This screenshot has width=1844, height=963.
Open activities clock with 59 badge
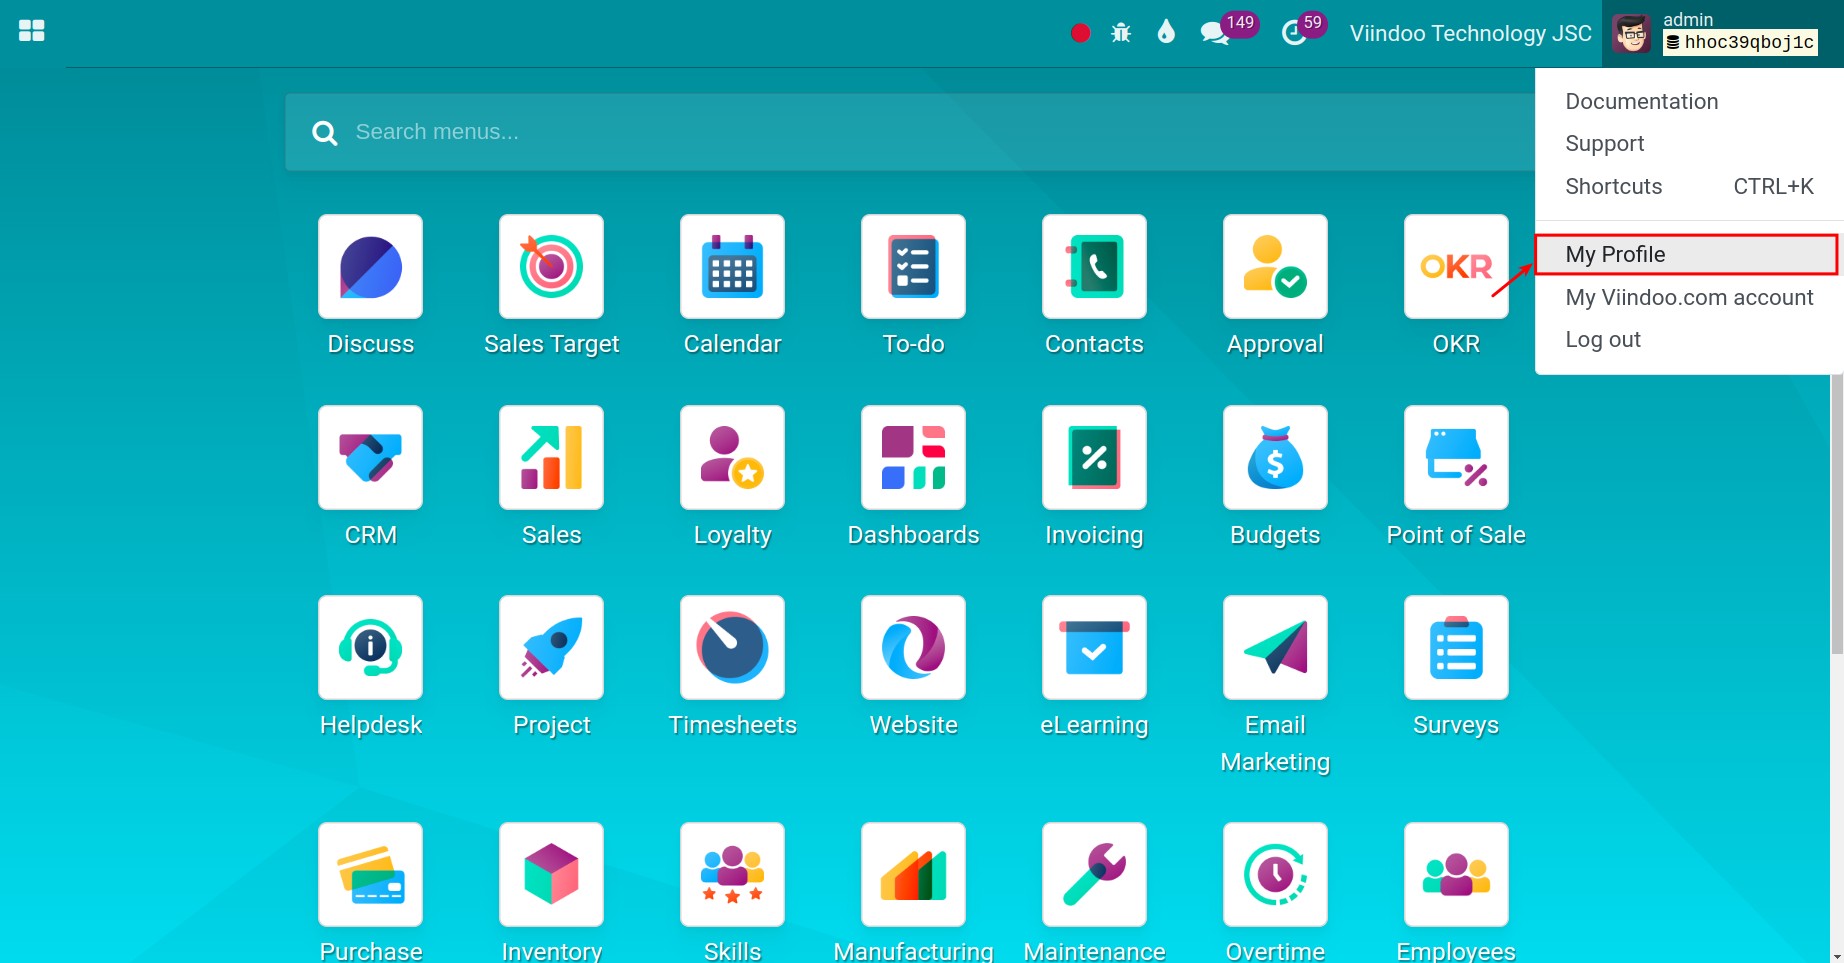pyautogui.click(x=1303, y=30)
